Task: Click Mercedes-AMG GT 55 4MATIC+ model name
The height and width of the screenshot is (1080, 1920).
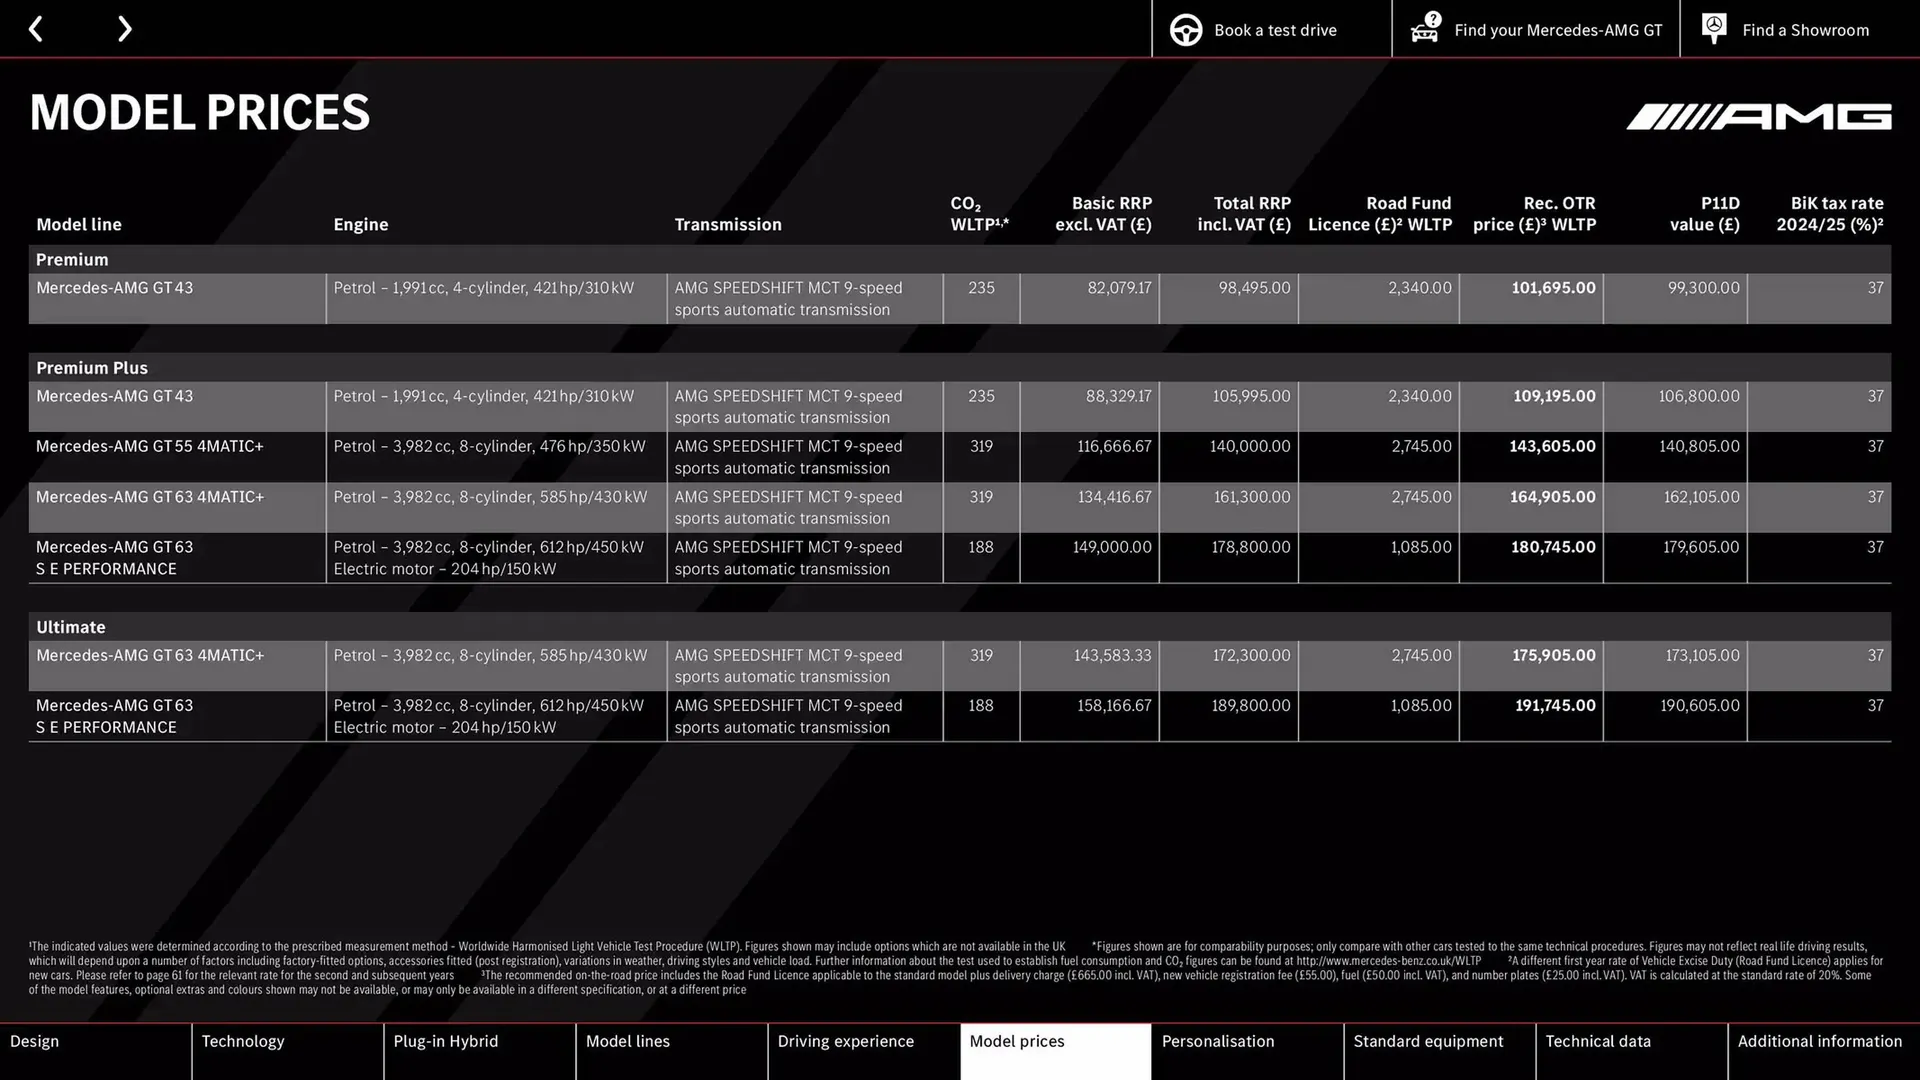Action: coord(150,446)
